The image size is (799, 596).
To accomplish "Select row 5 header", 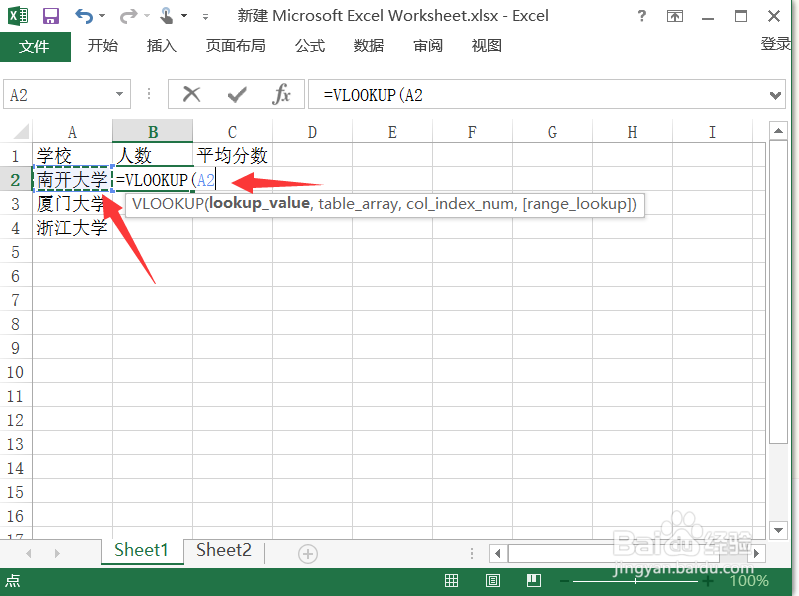I will 16,252.
